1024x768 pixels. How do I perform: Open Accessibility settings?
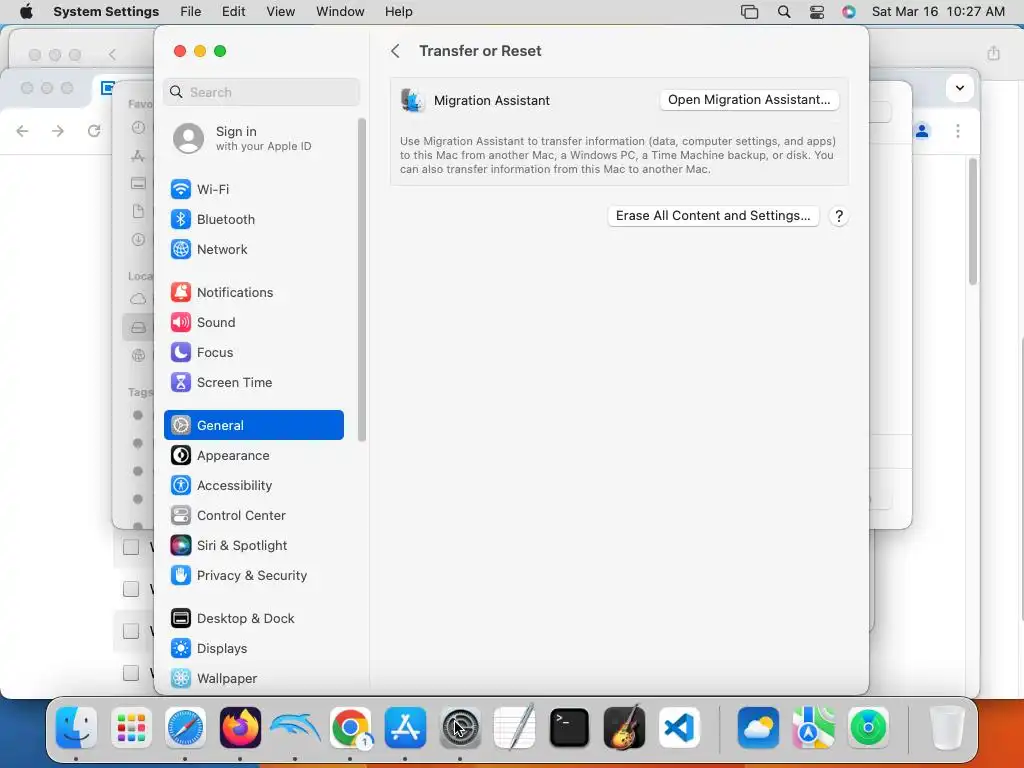click(253, 486)
